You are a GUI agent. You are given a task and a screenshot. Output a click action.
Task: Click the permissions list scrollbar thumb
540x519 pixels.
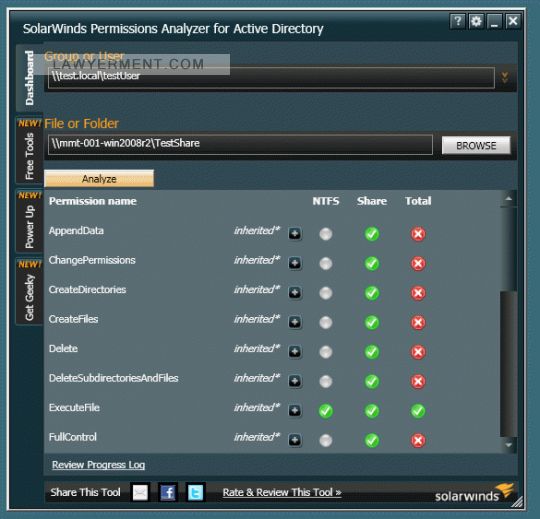[508, 364]
